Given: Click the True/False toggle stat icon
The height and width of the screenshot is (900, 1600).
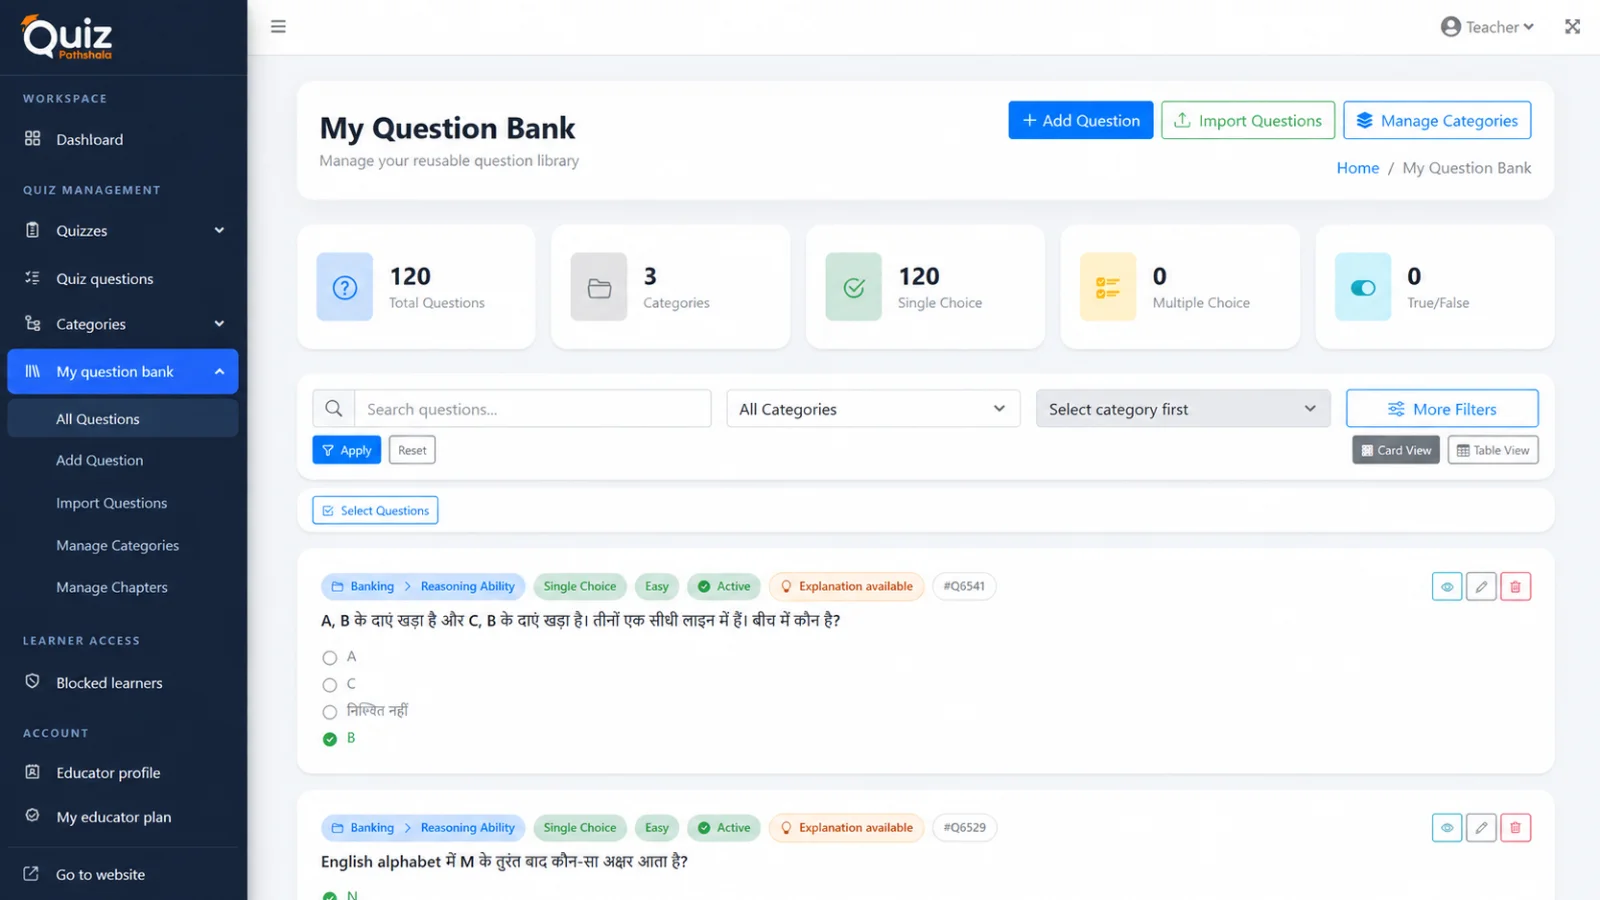Looking at the screenshot, I should coord(1363,287).
